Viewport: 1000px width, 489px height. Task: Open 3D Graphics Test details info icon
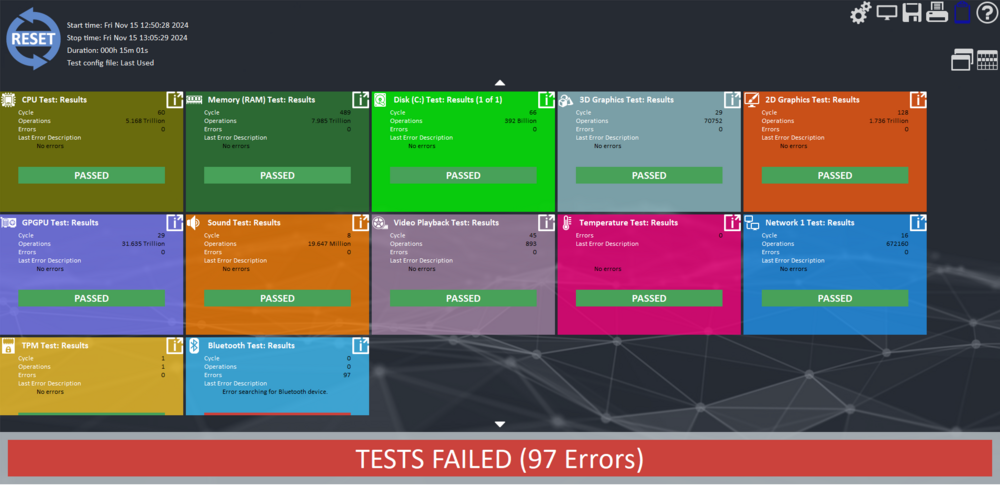coord(732,99)
